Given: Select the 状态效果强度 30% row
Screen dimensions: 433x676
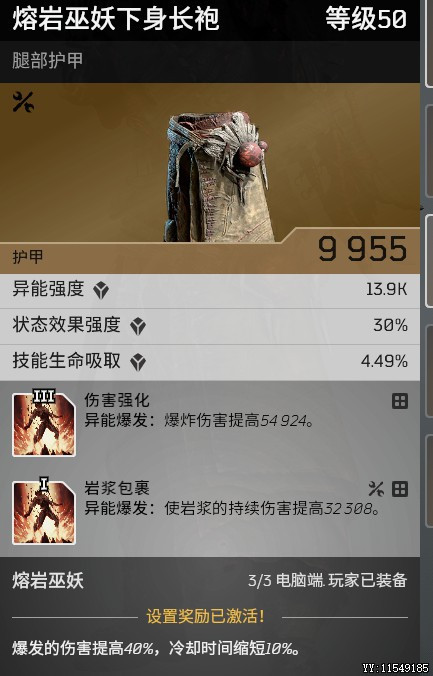Looking at the screenshot, I should tap(210, 326).
